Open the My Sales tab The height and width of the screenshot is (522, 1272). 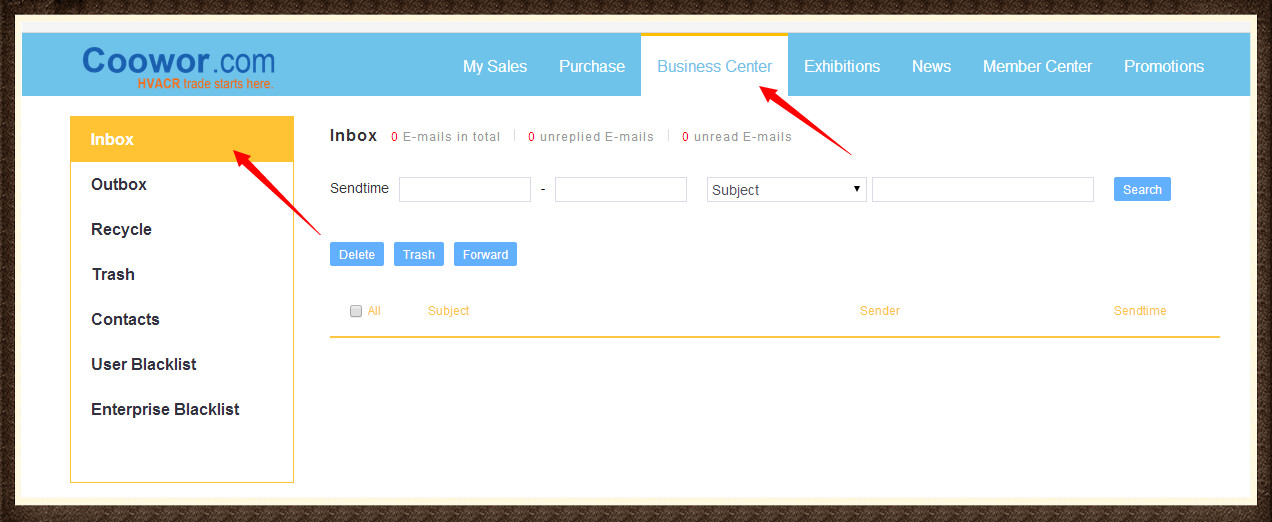pos(495,66)
